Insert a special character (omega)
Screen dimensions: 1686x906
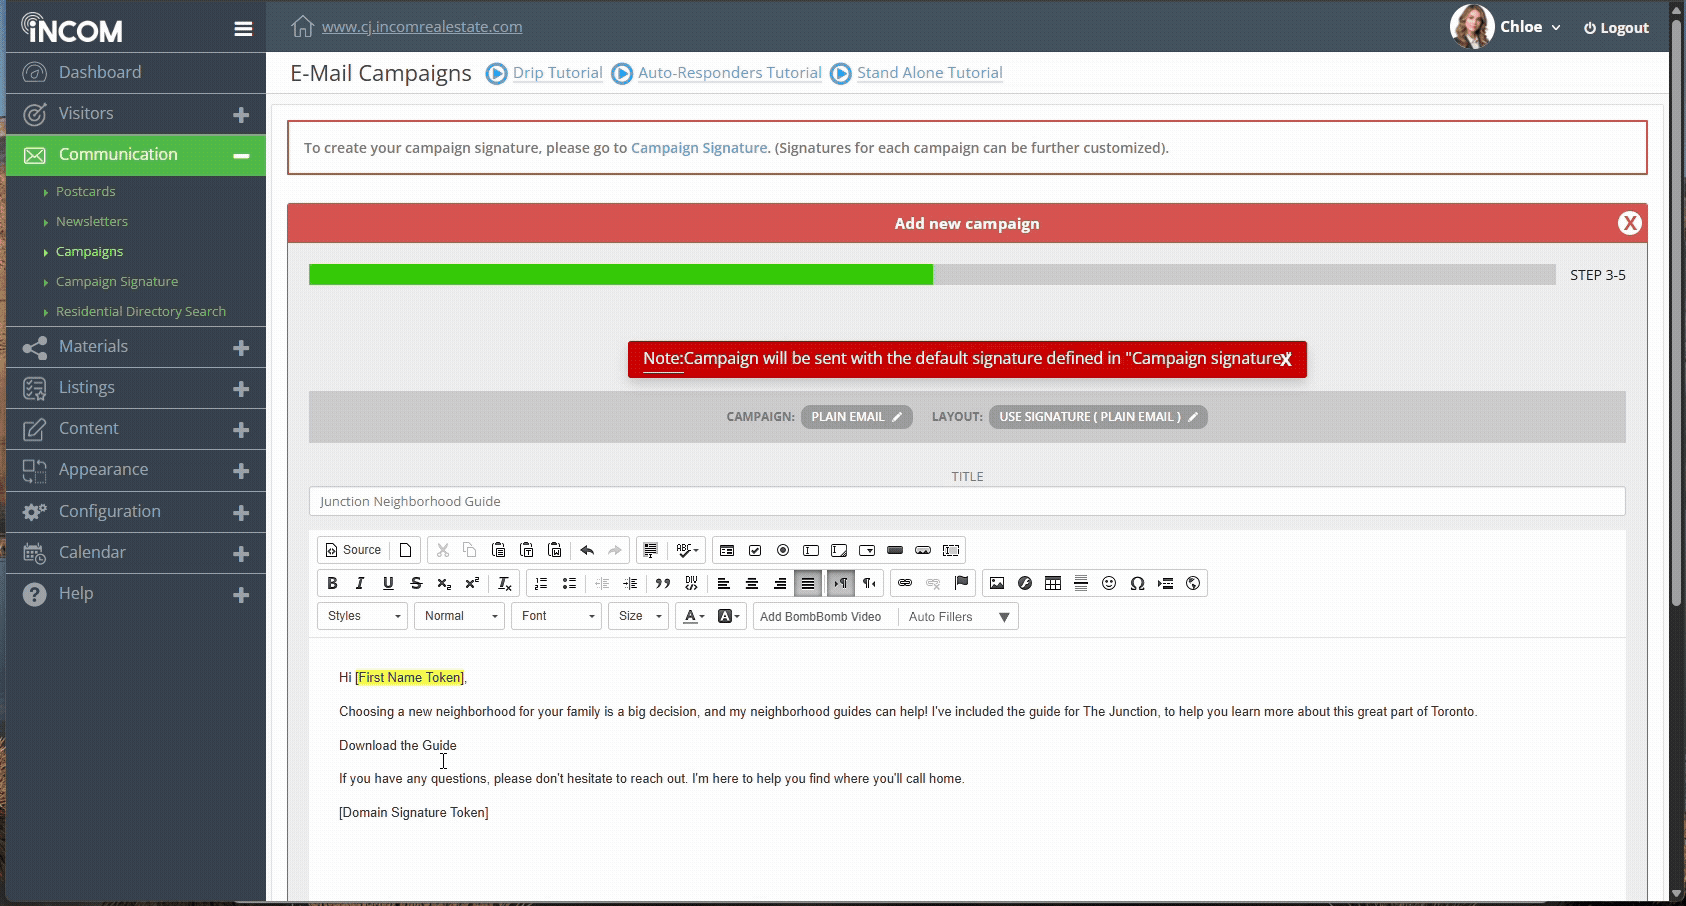1137,584
